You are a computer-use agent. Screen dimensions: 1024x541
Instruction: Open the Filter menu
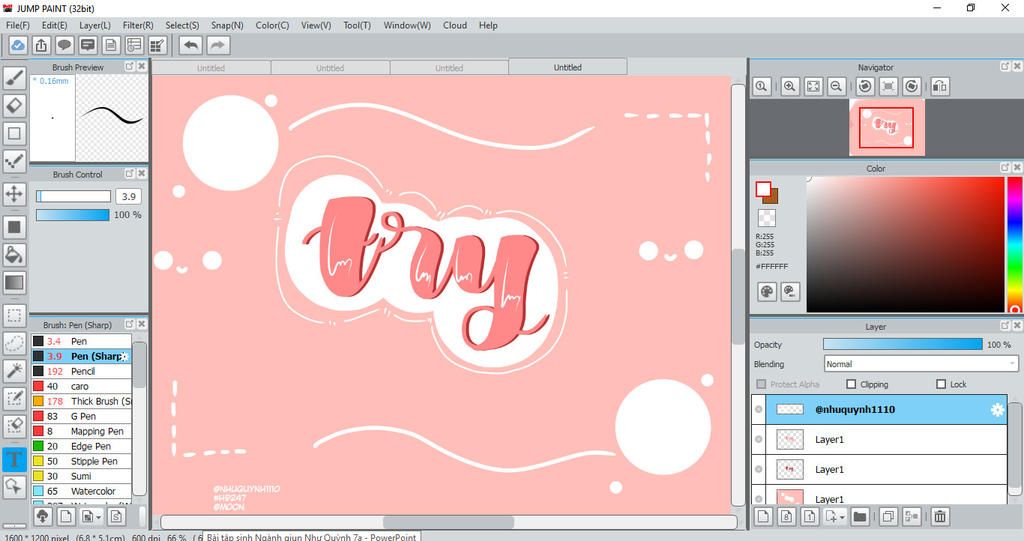tap(138, 25)
